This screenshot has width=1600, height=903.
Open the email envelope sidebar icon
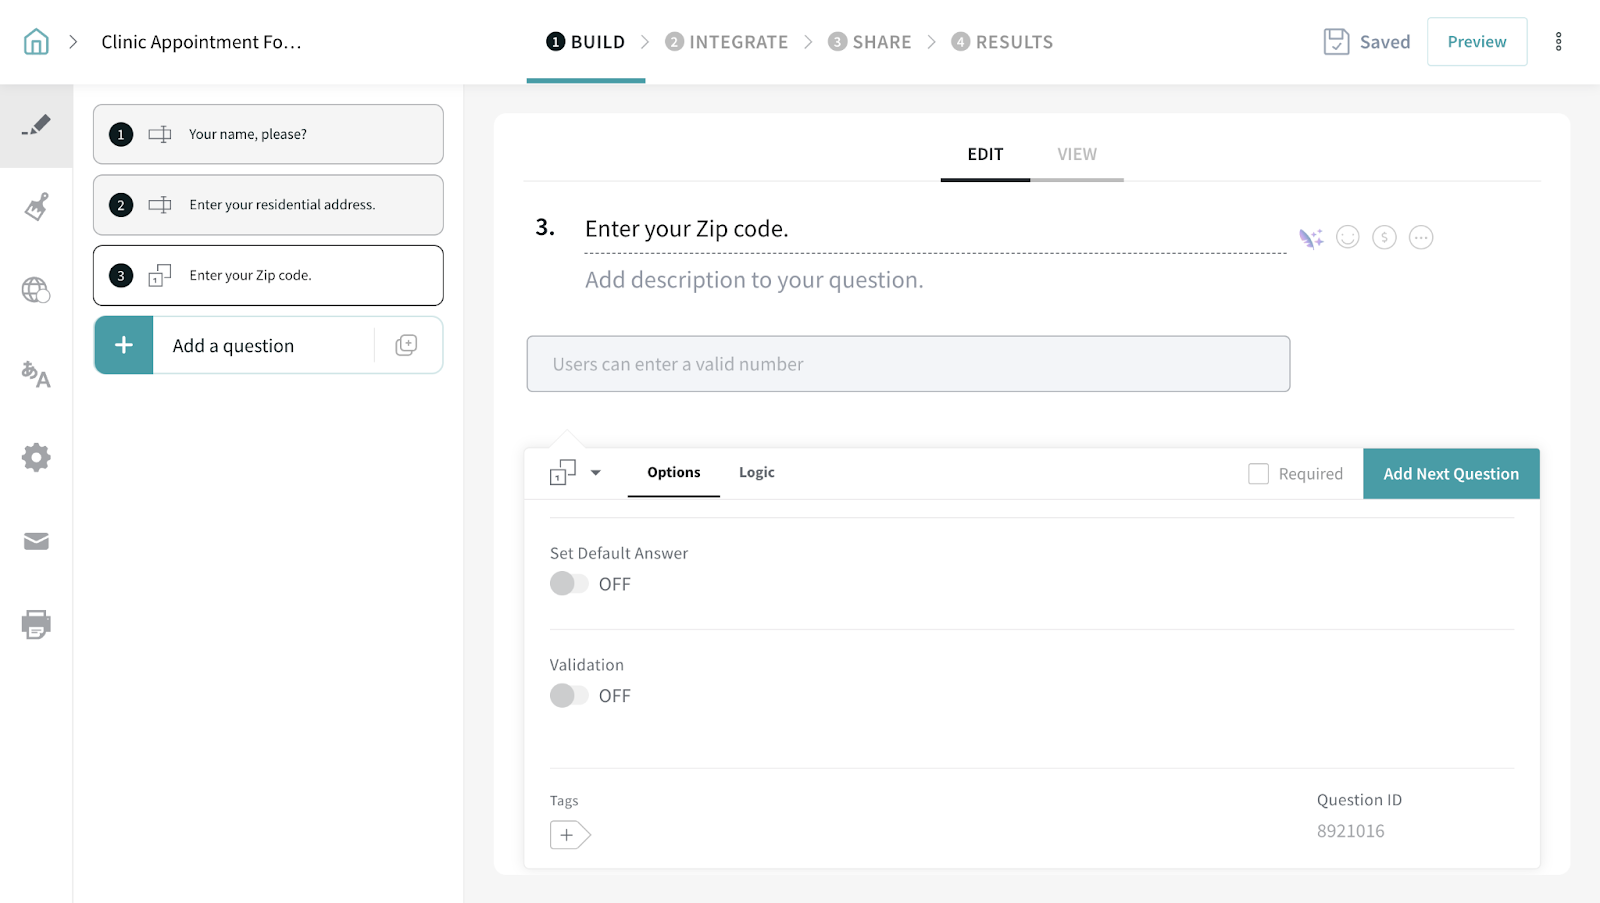36,541
